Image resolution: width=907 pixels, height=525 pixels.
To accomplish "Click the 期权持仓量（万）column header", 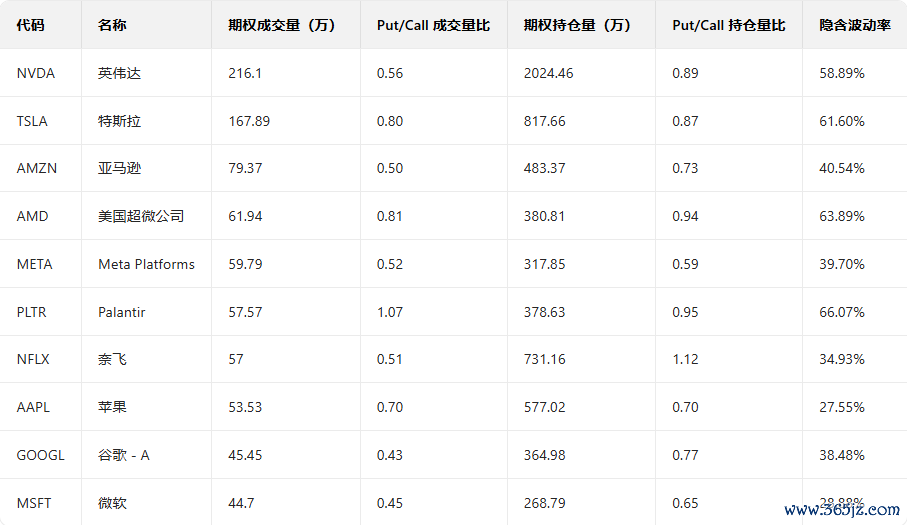I will [x=578, y=25].
